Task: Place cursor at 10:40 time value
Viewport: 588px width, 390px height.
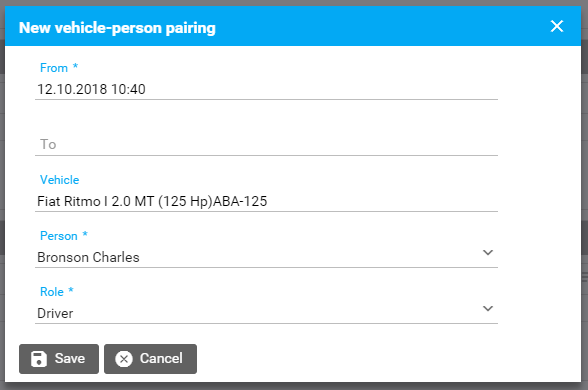Action: tap(128, 89)
